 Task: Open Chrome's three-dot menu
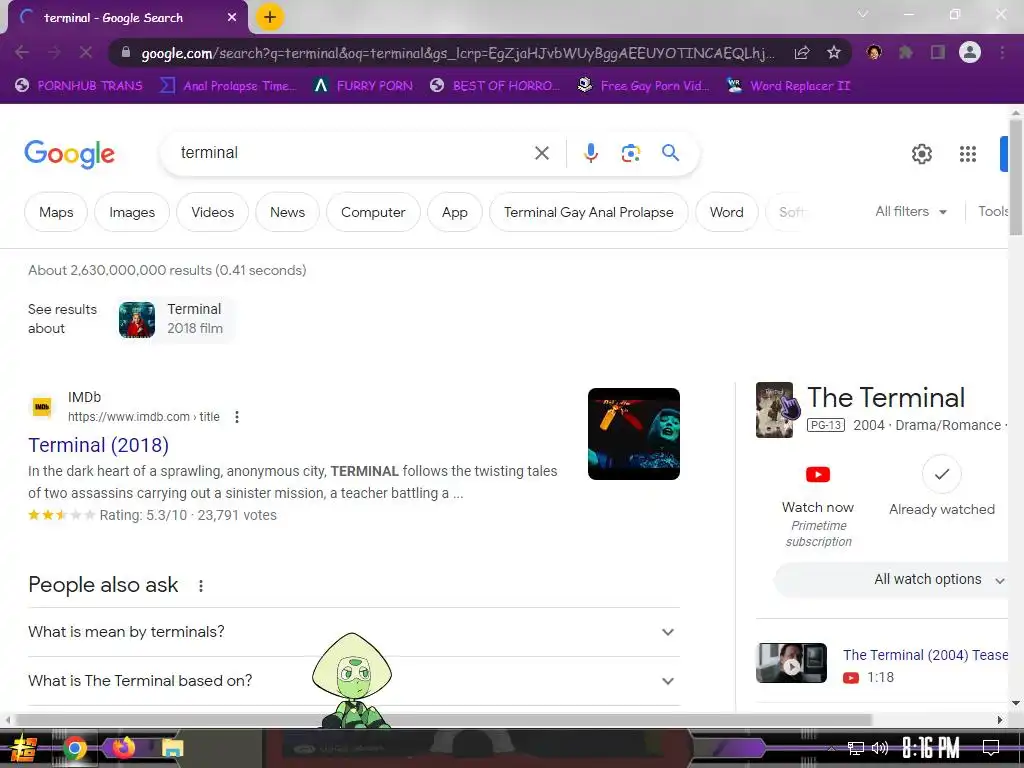(1002, 52)
